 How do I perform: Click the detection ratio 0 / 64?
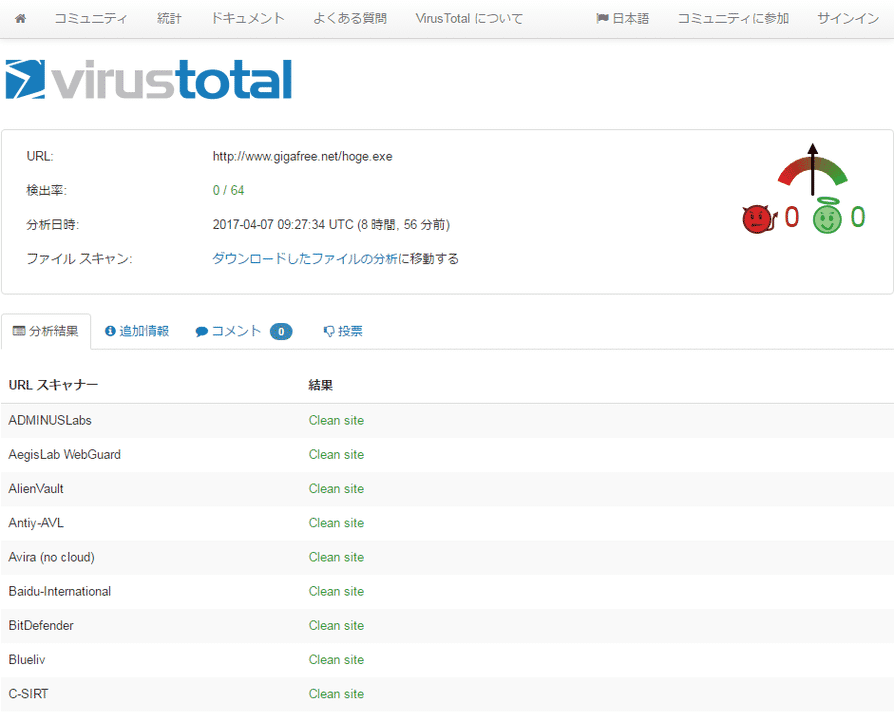[x=229, y=190]
